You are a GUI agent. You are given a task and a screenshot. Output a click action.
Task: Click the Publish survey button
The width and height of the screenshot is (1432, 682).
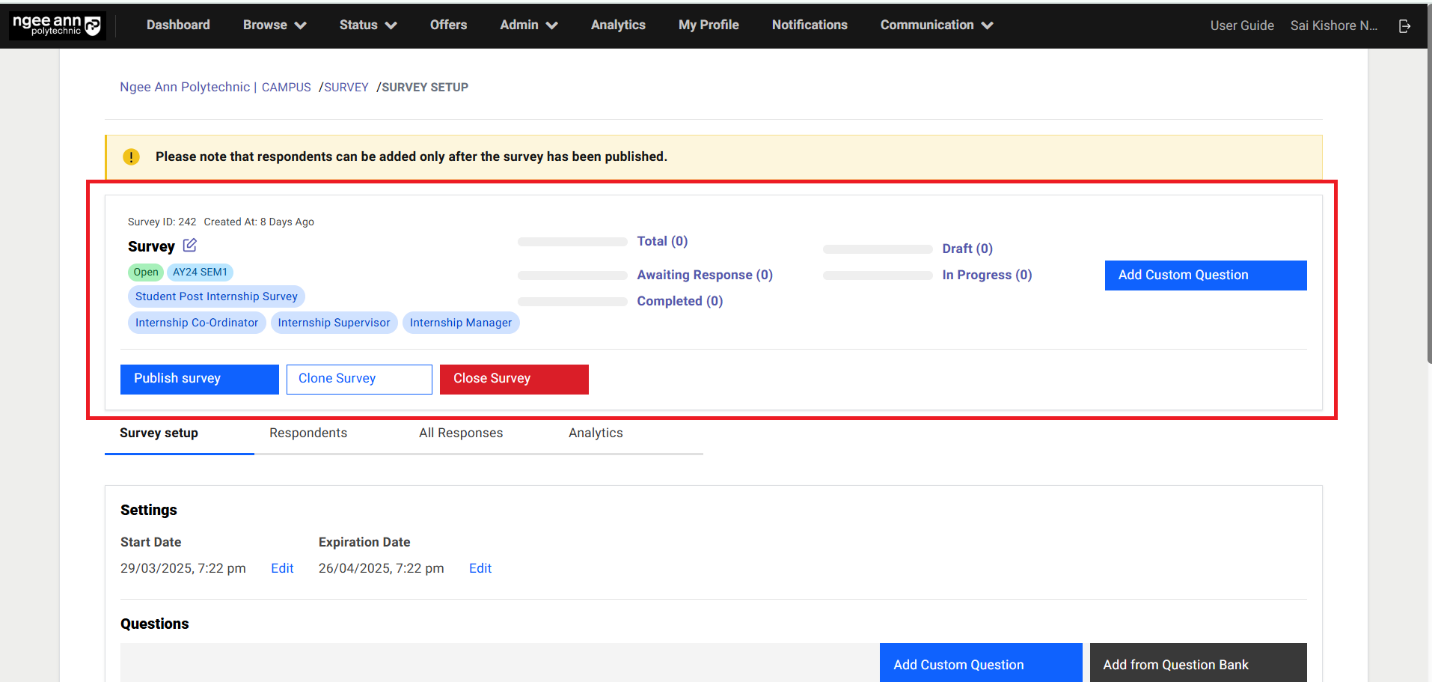coord(199,379)
